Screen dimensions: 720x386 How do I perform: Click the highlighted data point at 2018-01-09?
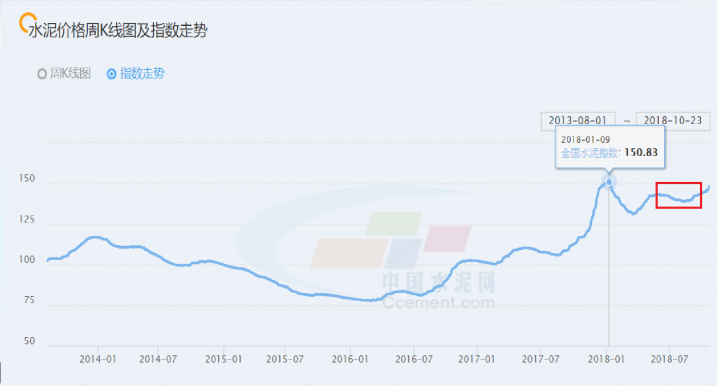point(609,182)
